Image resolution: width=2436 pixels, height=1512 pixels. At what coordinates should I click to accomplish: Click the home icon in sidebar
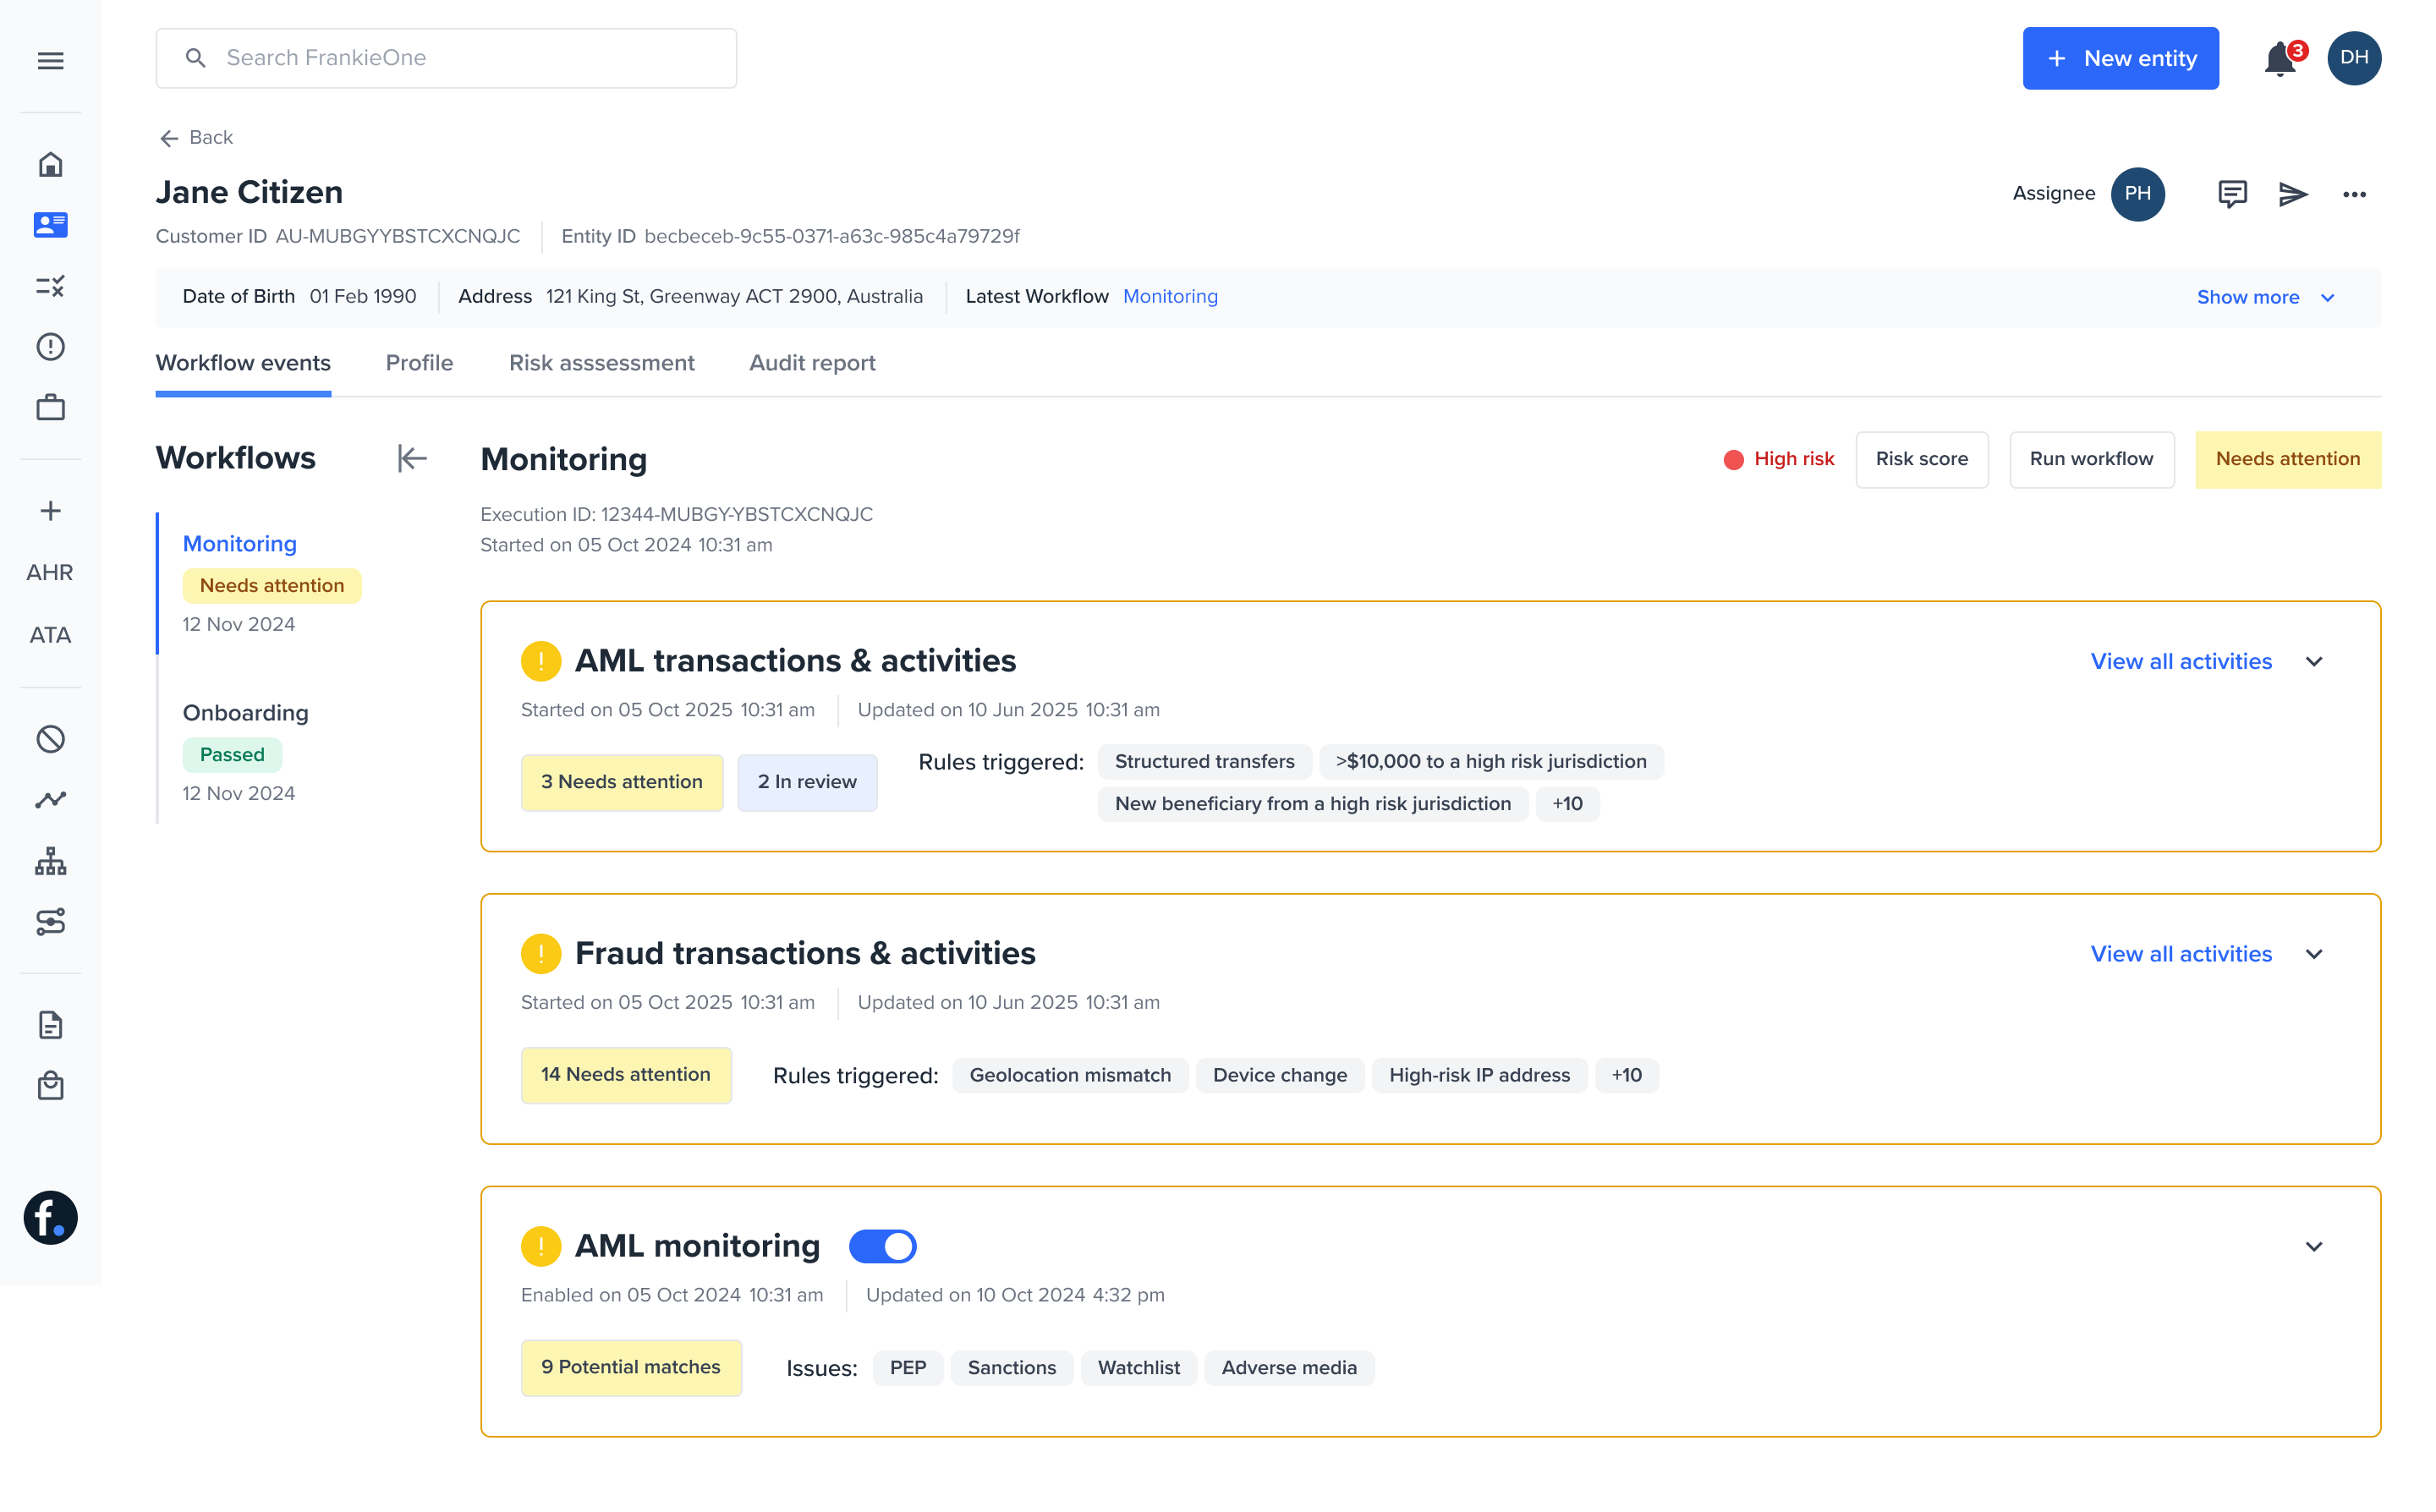pyautogui.click(x=50, y=164)
